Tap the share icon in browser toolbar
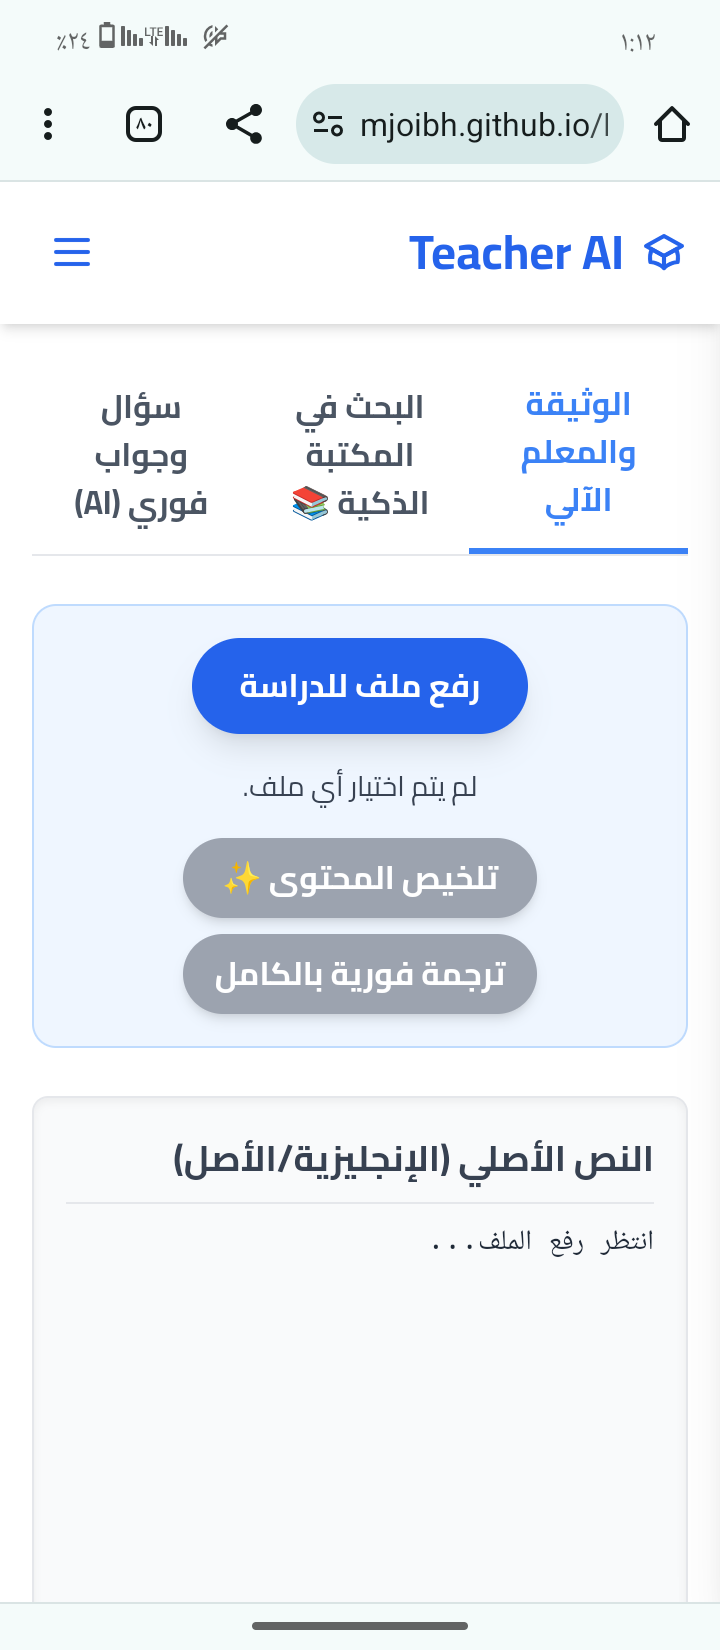 [x=244, y=125]
